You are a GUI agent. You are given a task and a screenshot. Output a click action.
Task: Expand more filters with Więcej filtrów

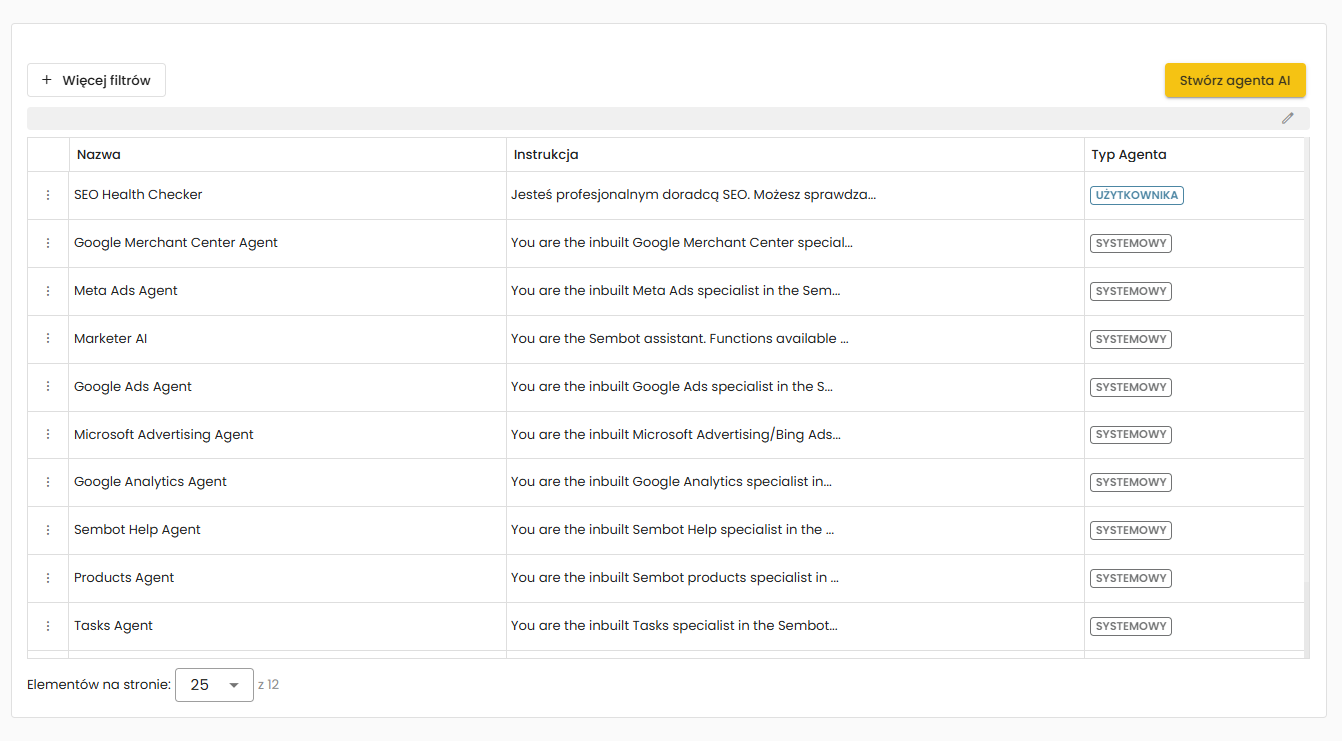click(x=96, y=80)
